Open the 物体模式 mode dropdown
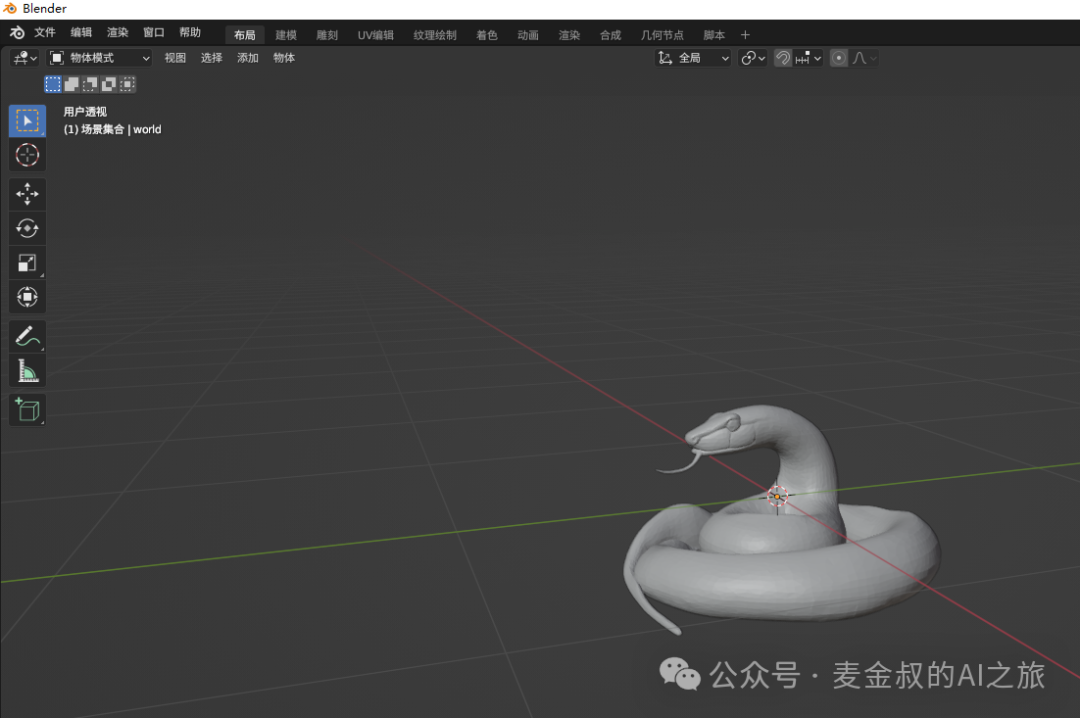Image resolution: width=1080 pixels, height=718 pixels. [x=100, y=58]
